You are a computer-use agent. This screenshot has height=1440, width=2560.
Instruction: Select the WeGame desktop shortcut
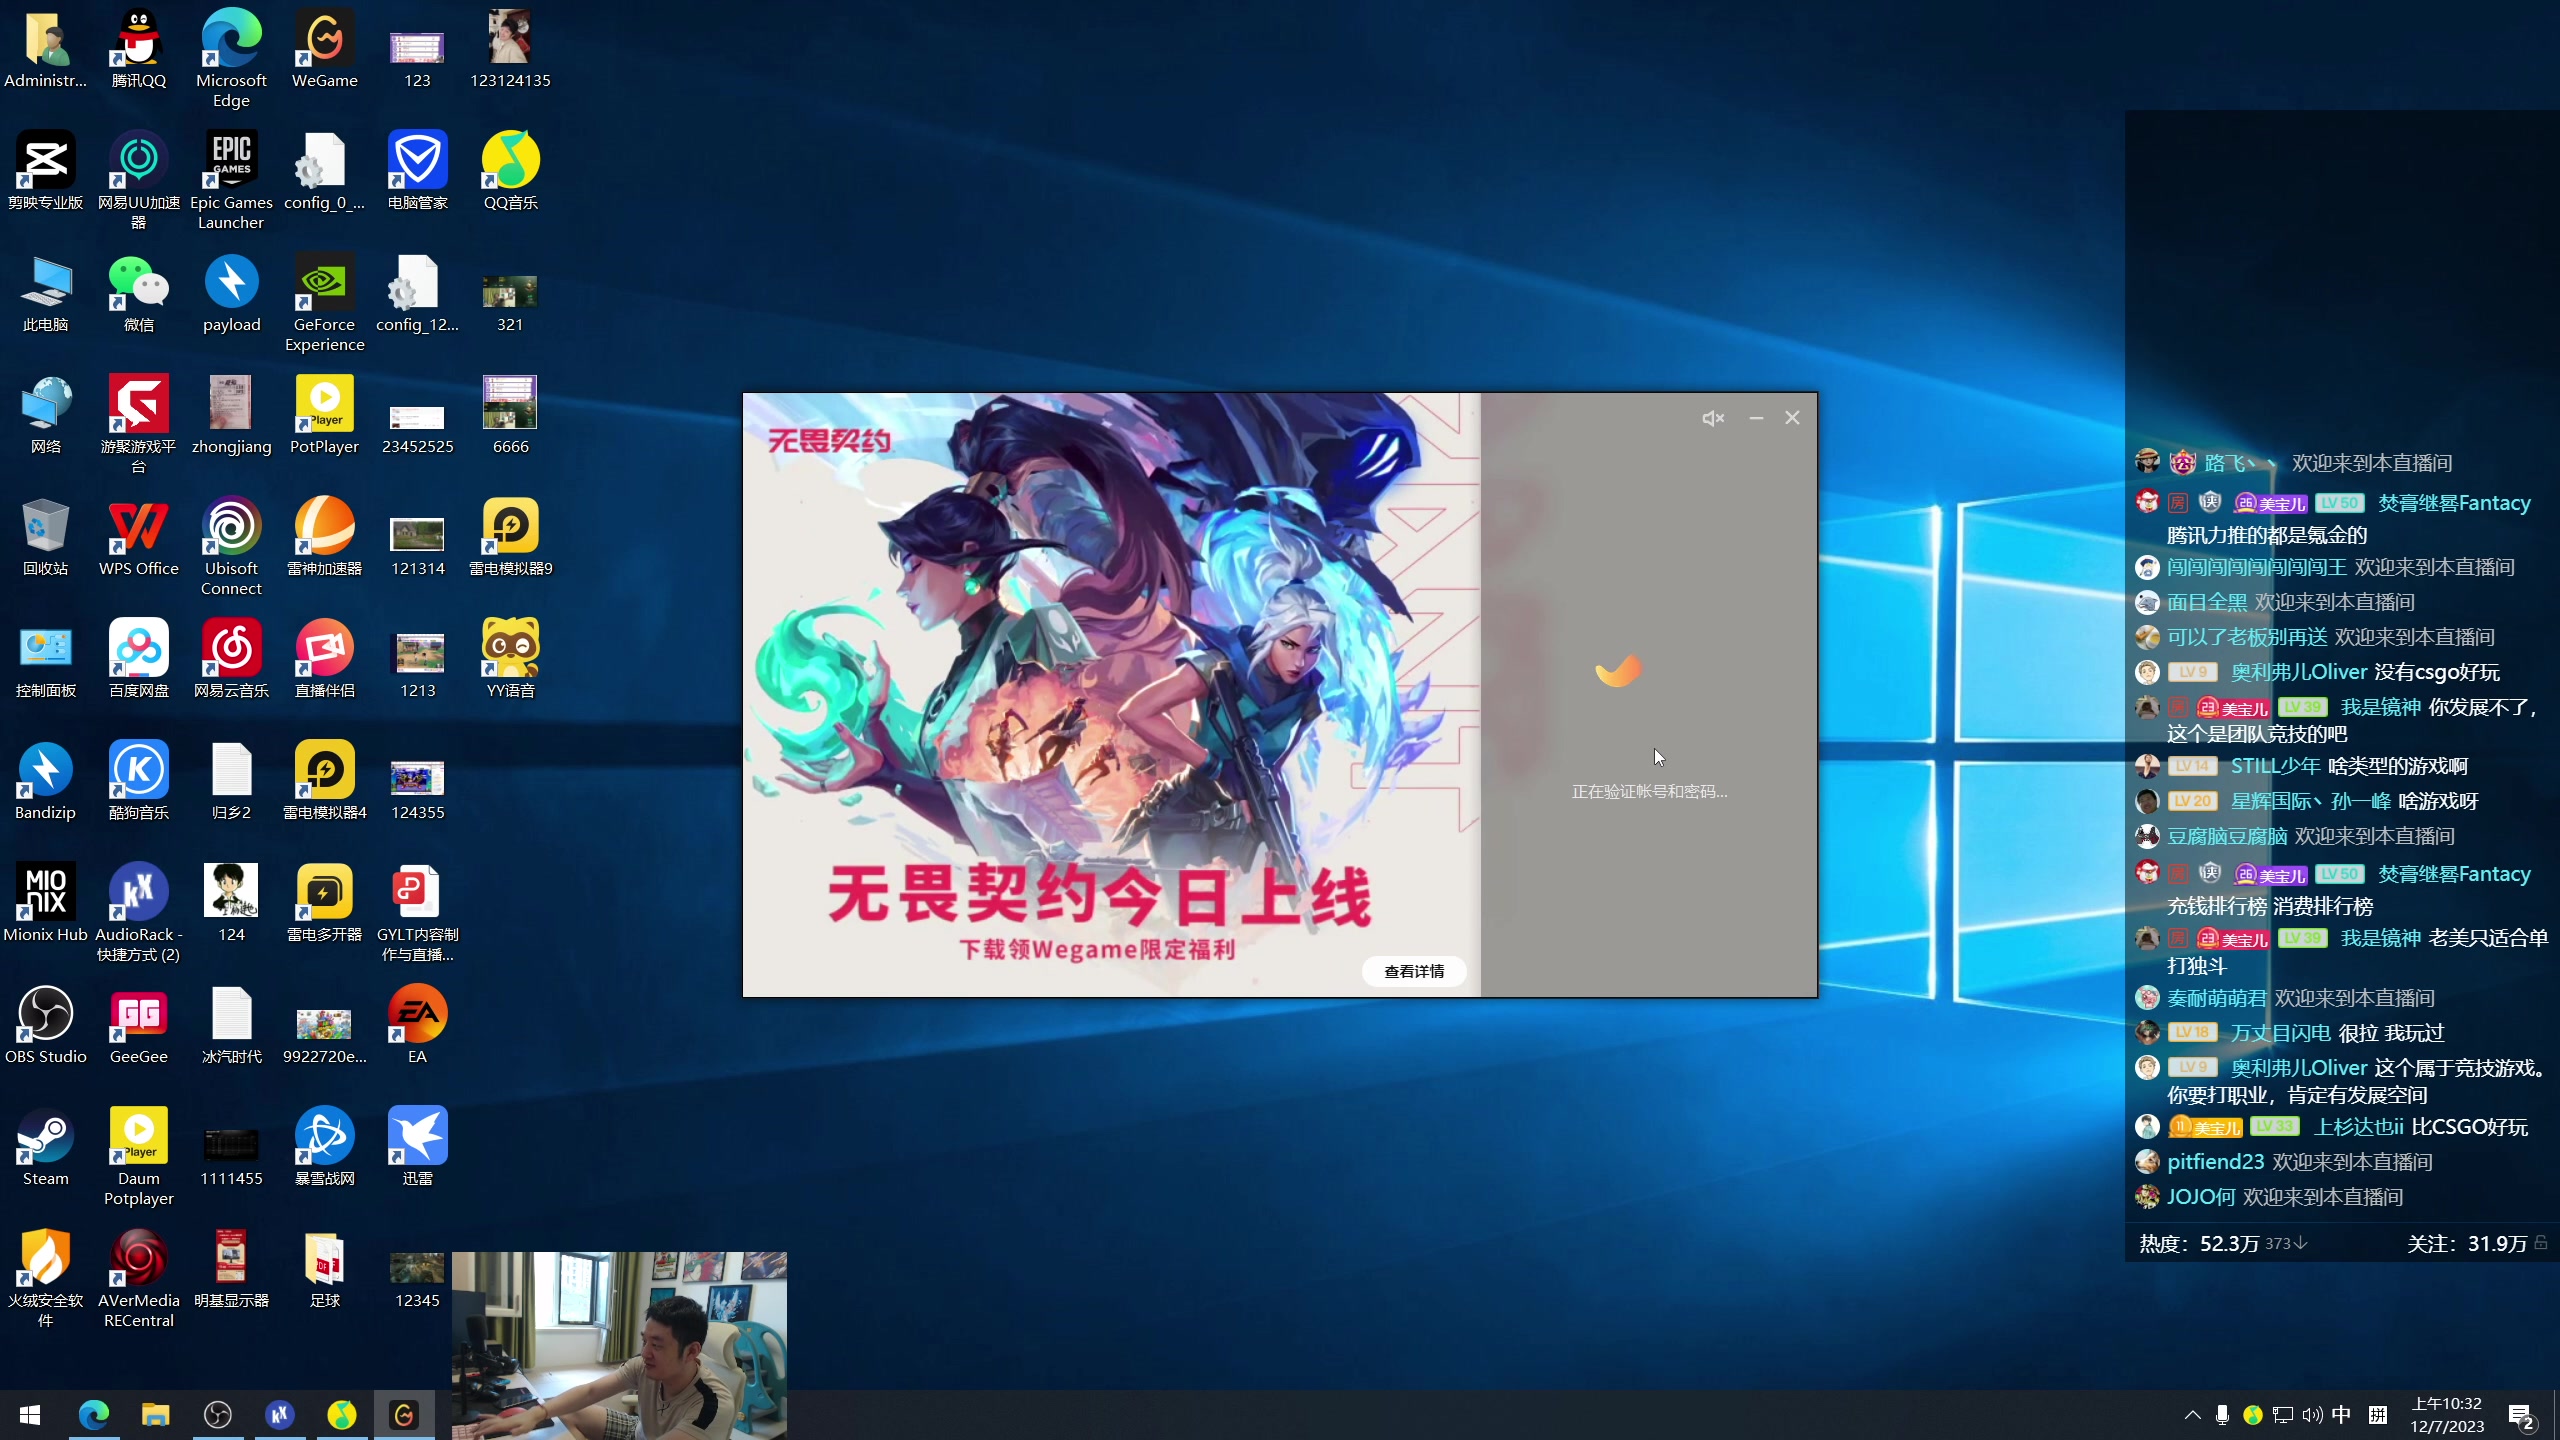[x=325, y=49]
